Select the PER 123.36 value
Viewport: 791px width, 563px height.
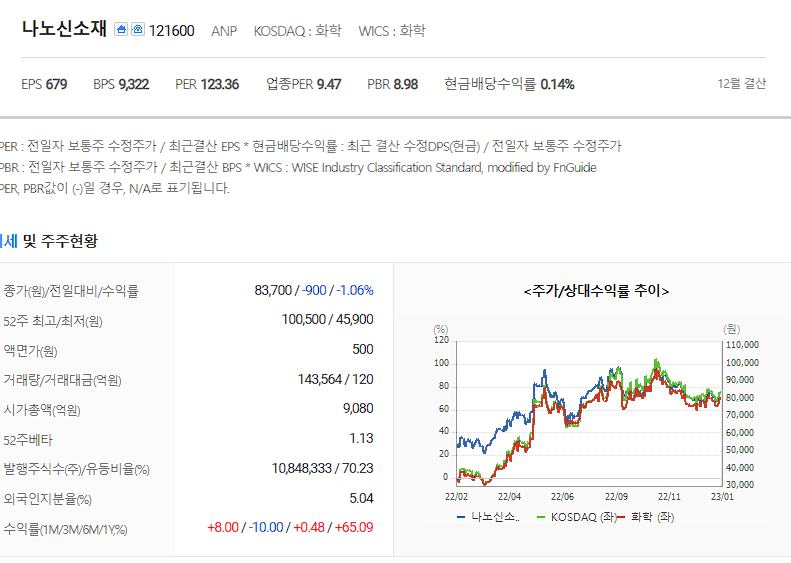(207, 84)
